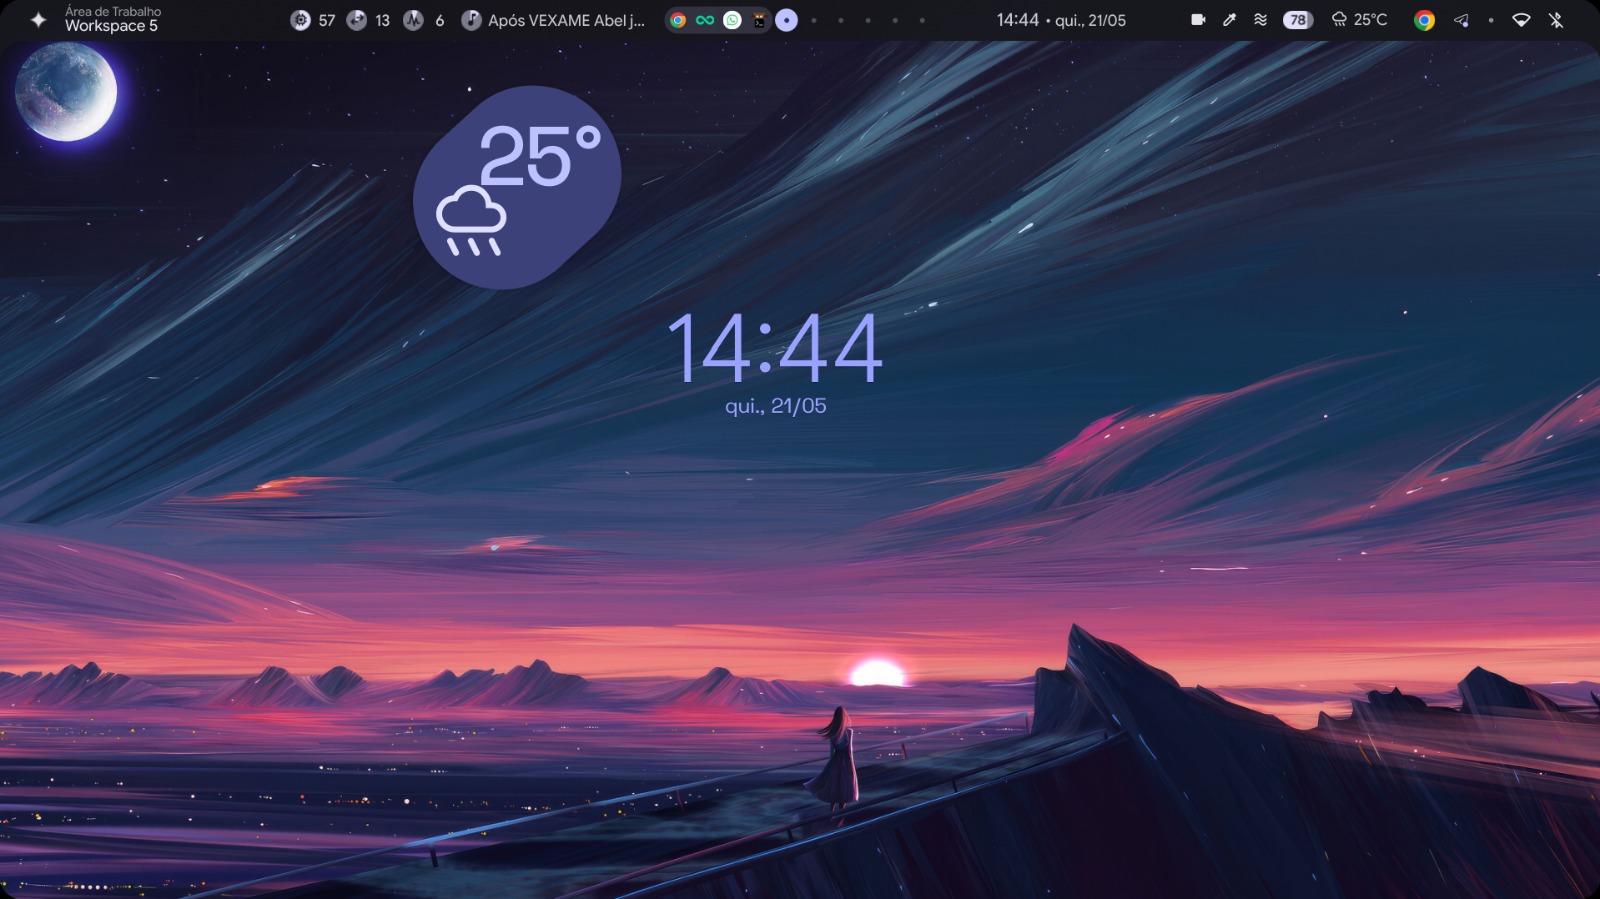Open the sparkle launcher icon in the bar
Screen dimensions: 1600x899
(x=38, y=20)
